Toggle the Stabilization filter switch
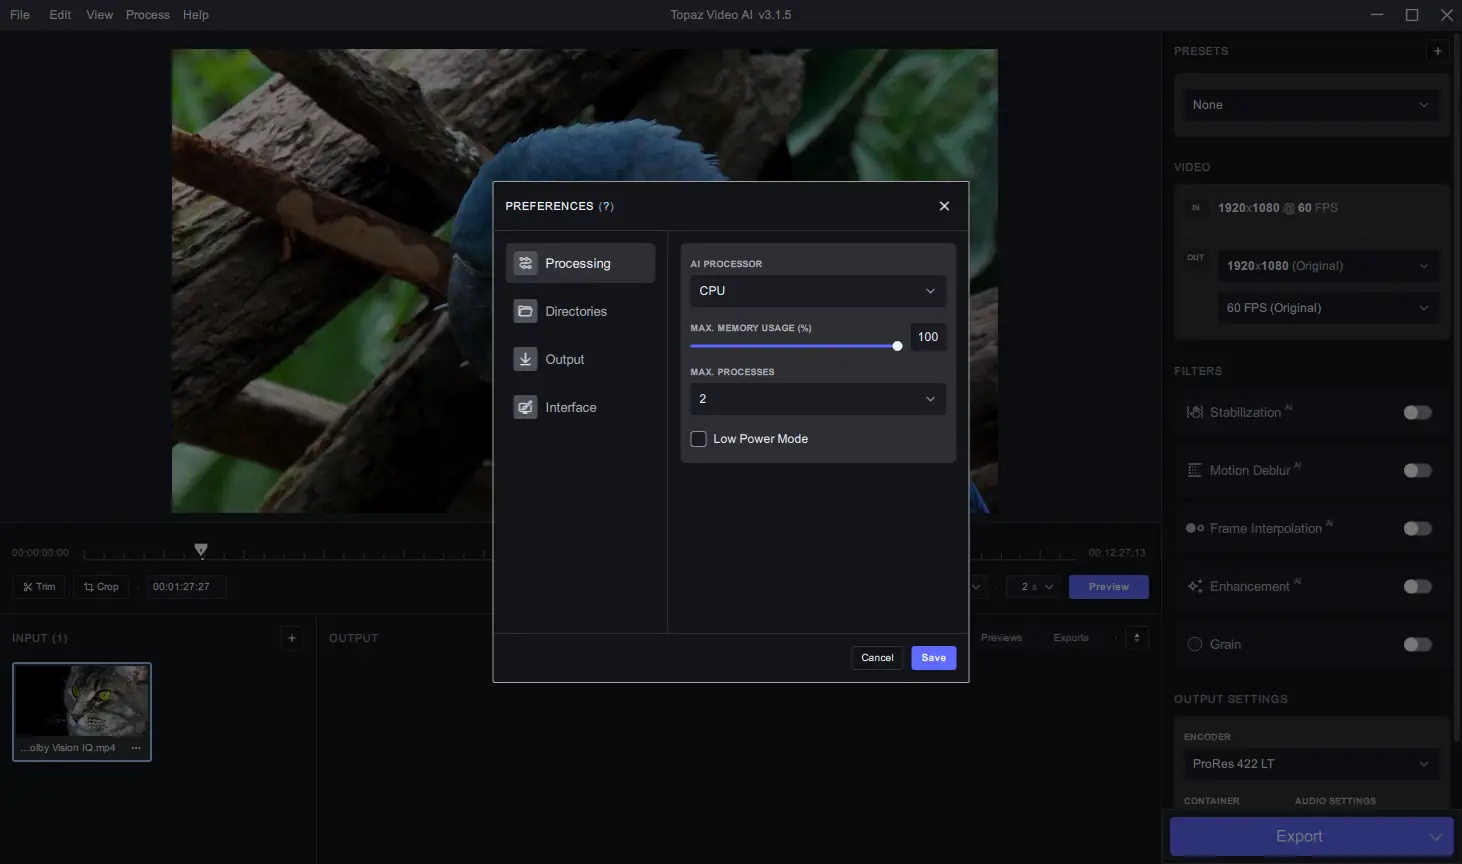 [1418, 413]
